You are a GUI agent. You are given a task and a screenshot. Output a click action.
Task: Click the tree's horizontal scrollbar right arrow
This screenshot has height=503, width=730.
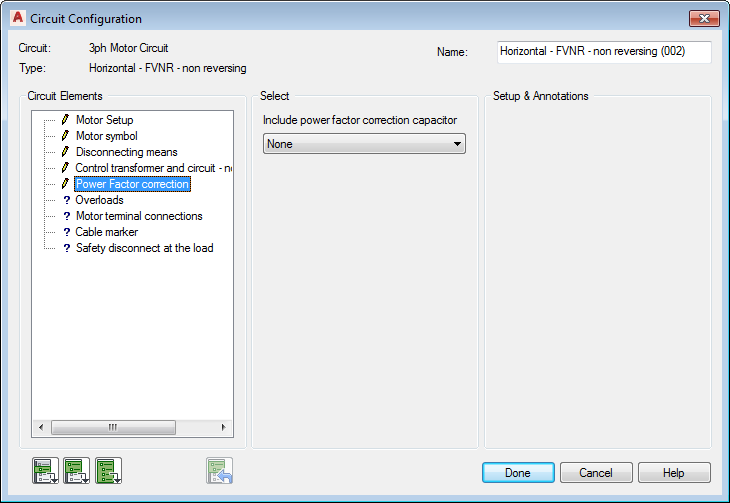point(225,427)
